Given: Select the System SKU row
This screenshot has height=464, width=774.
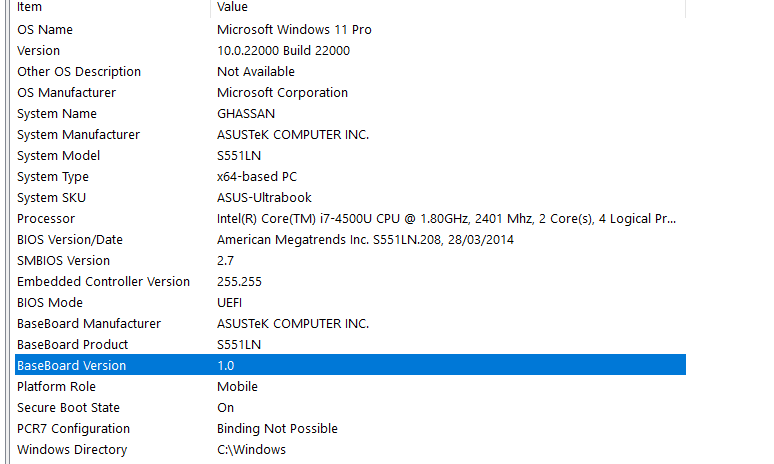Looking at the screenshot, I should (350, 197).
